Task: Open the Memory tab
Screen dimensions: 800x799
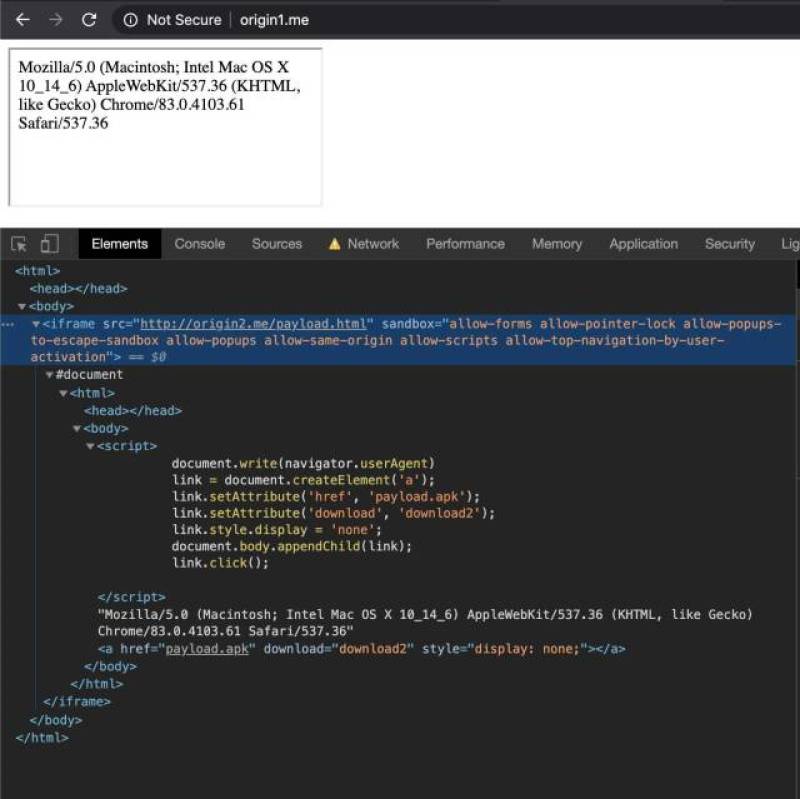Action: click(x=557, y=244)
